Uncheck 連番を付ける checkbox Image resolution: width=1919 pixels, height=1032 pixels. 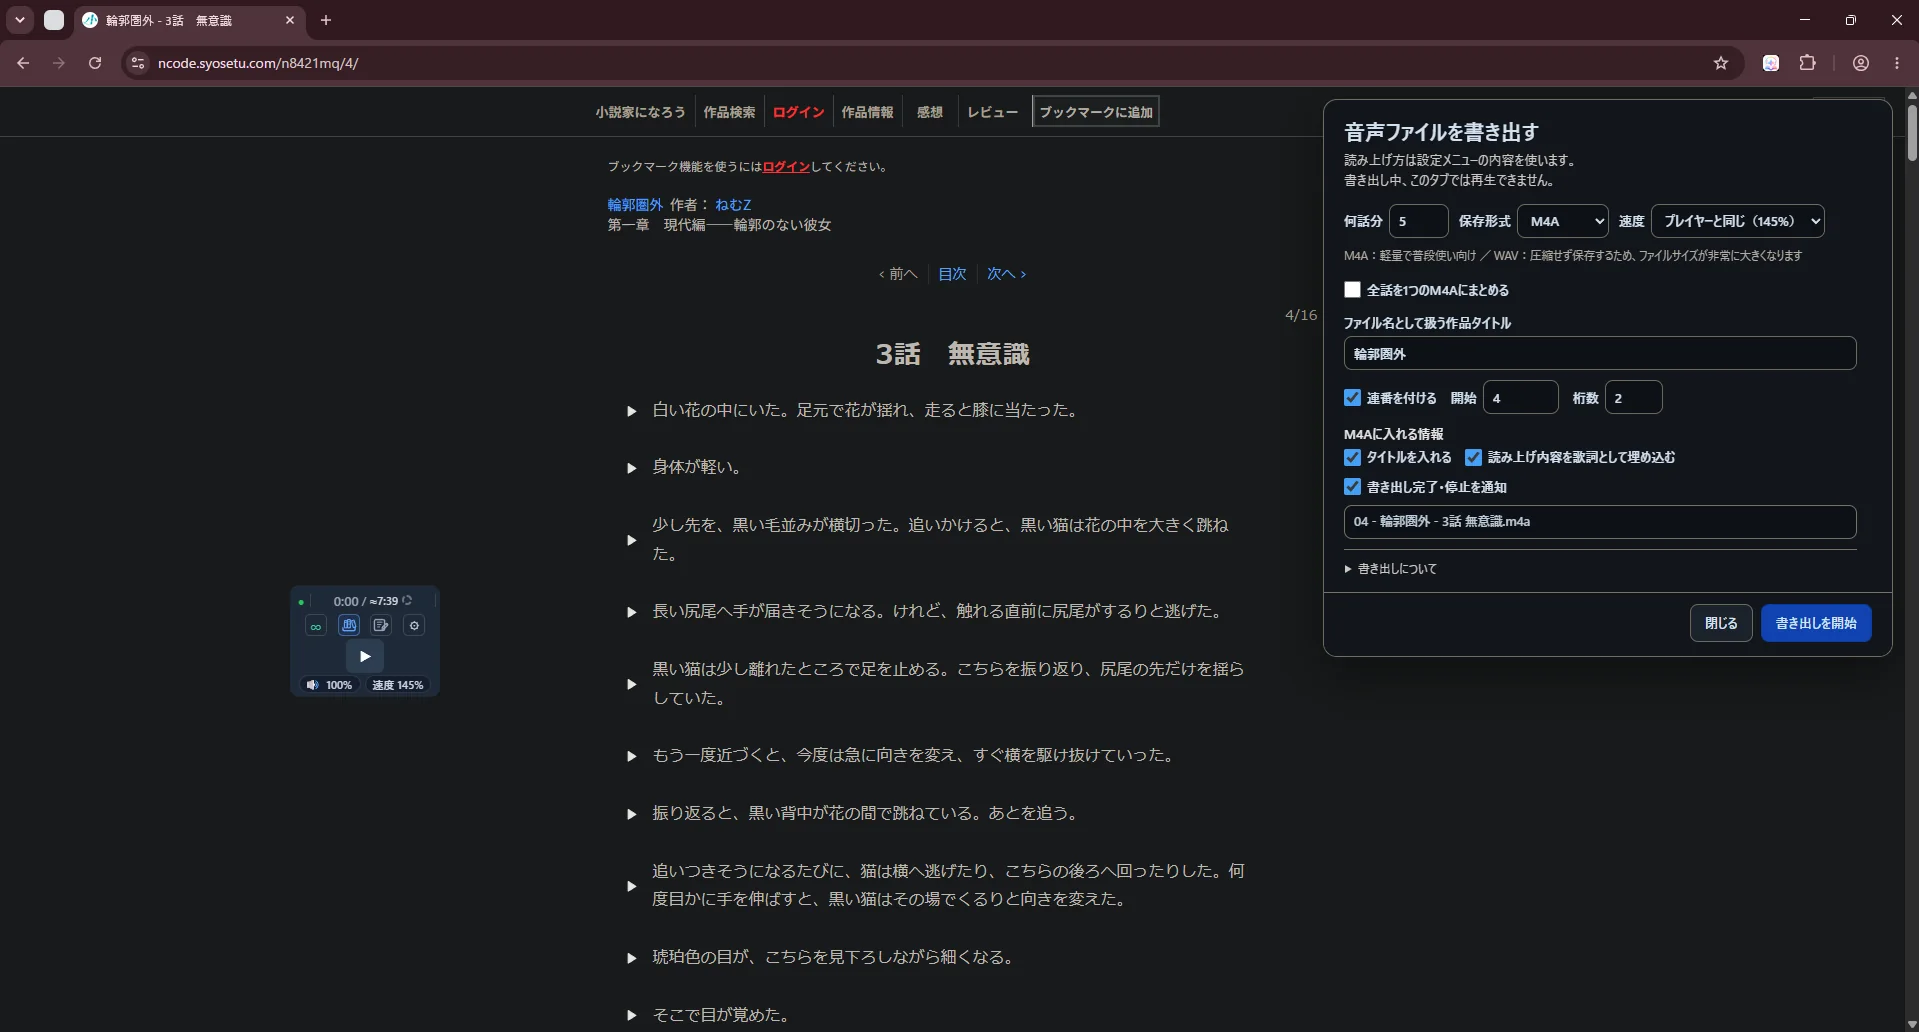click(x=1352, y=398)
